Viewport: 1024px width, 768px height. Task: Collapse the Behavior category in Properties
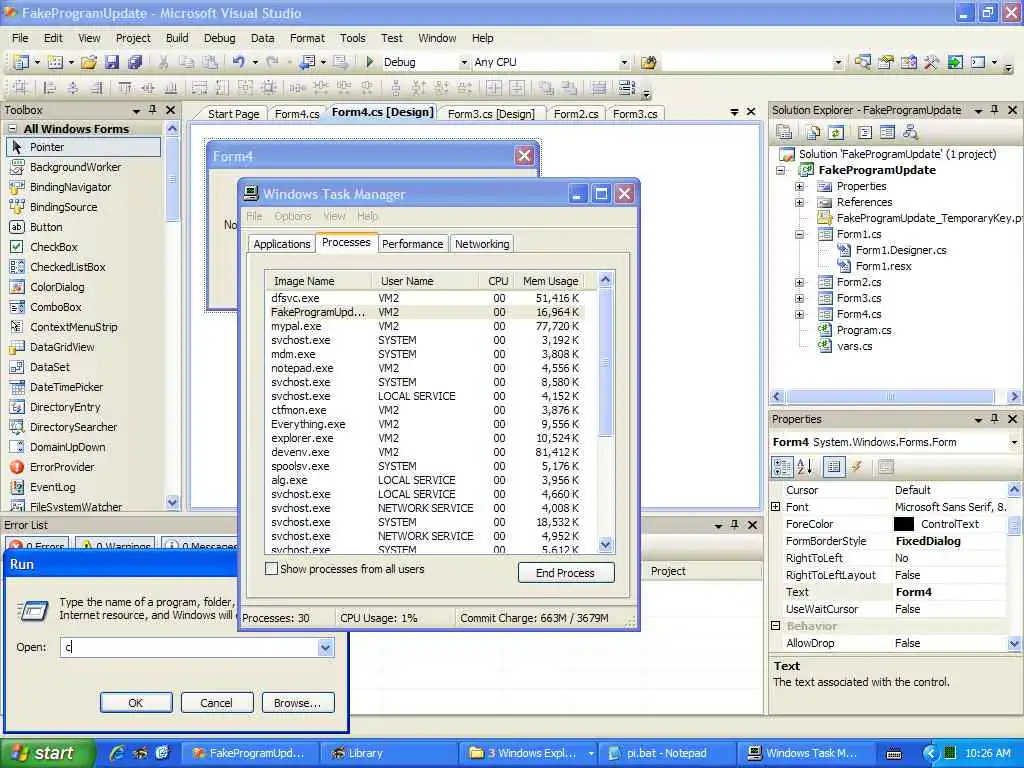pyautogui.click(x=776, y=626)
